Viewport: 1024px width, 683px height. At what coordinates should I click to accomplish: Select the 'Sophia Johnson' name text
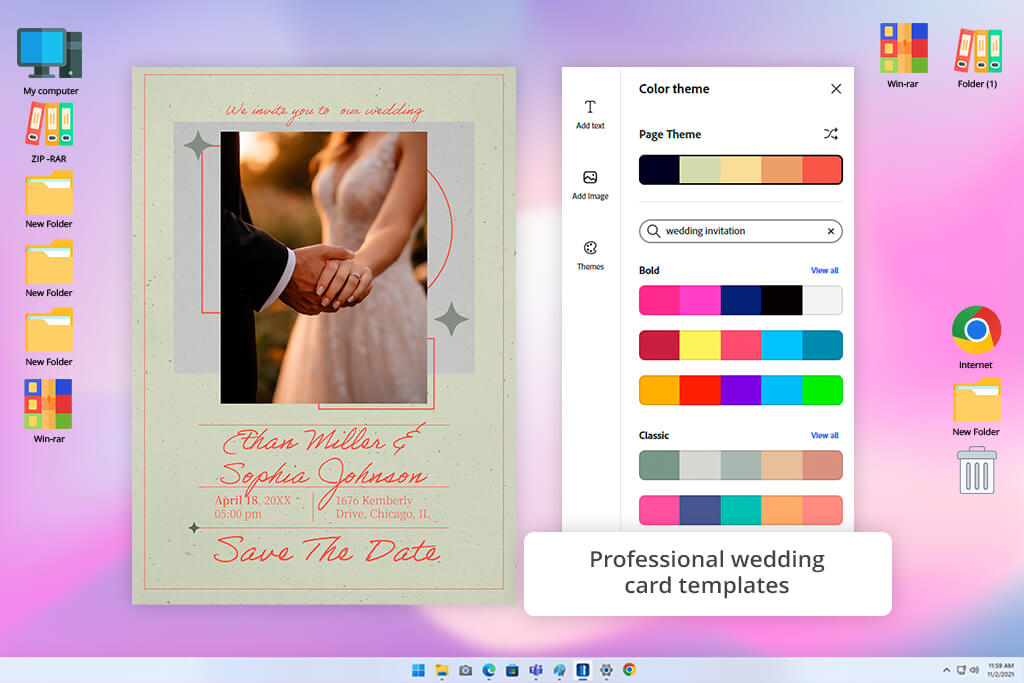click(324, 475)
